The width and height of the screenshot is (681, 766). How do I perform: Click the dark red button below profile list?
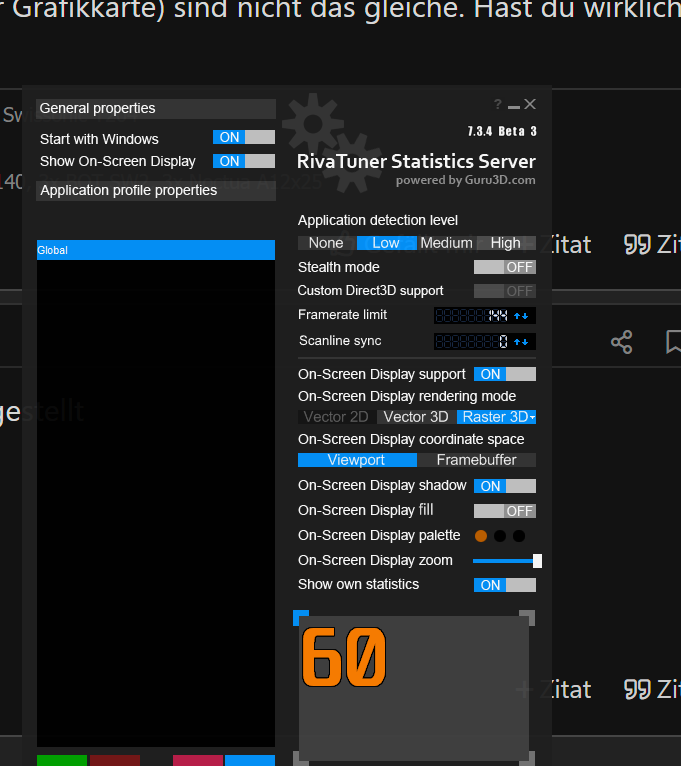[x=115, y=760]
